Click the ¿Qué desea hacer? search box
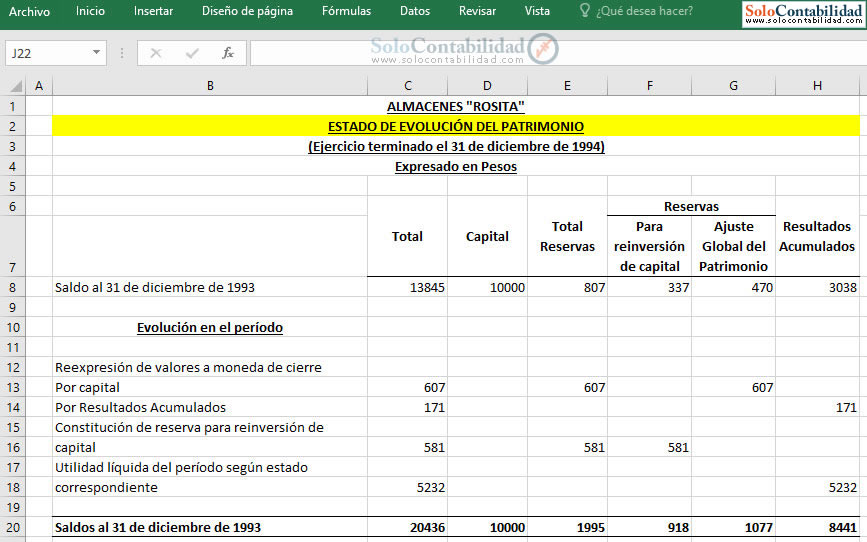Image resolution: width=867 pixels, height=542 pixels. pyautogui.click(x=644, y=11)
